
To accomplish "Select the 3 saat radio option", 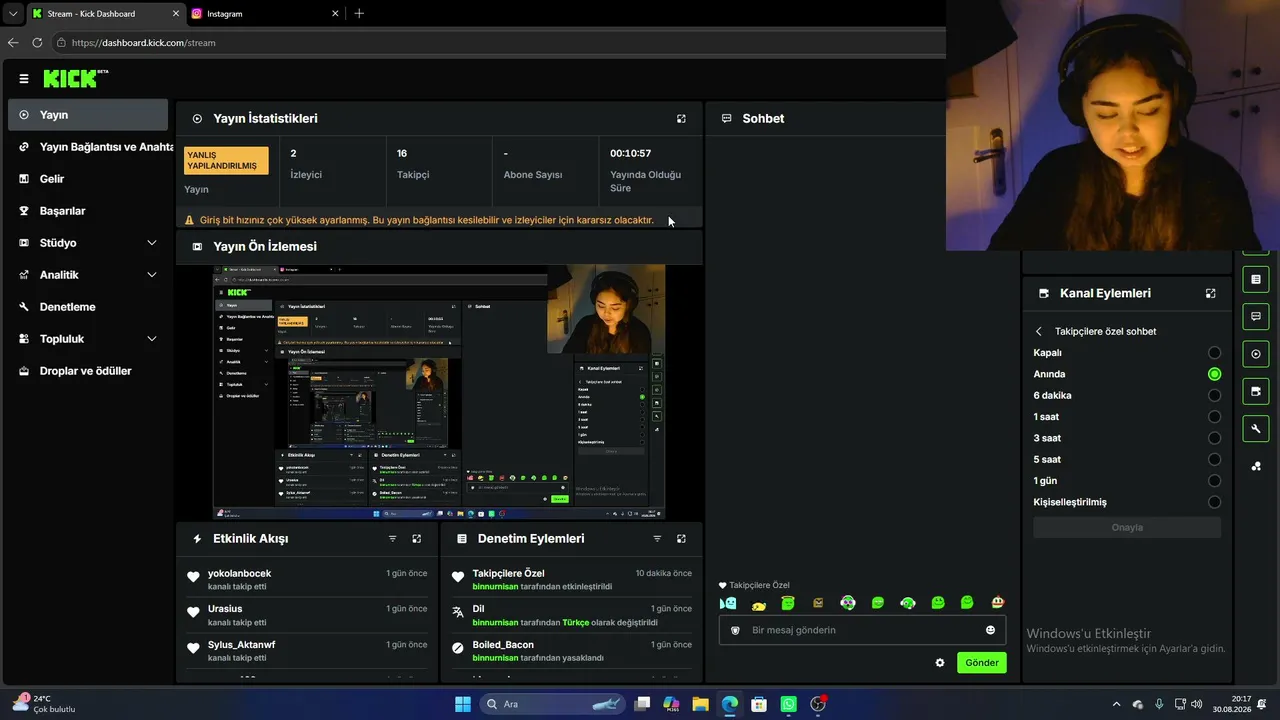I will tap(1214, 438).
